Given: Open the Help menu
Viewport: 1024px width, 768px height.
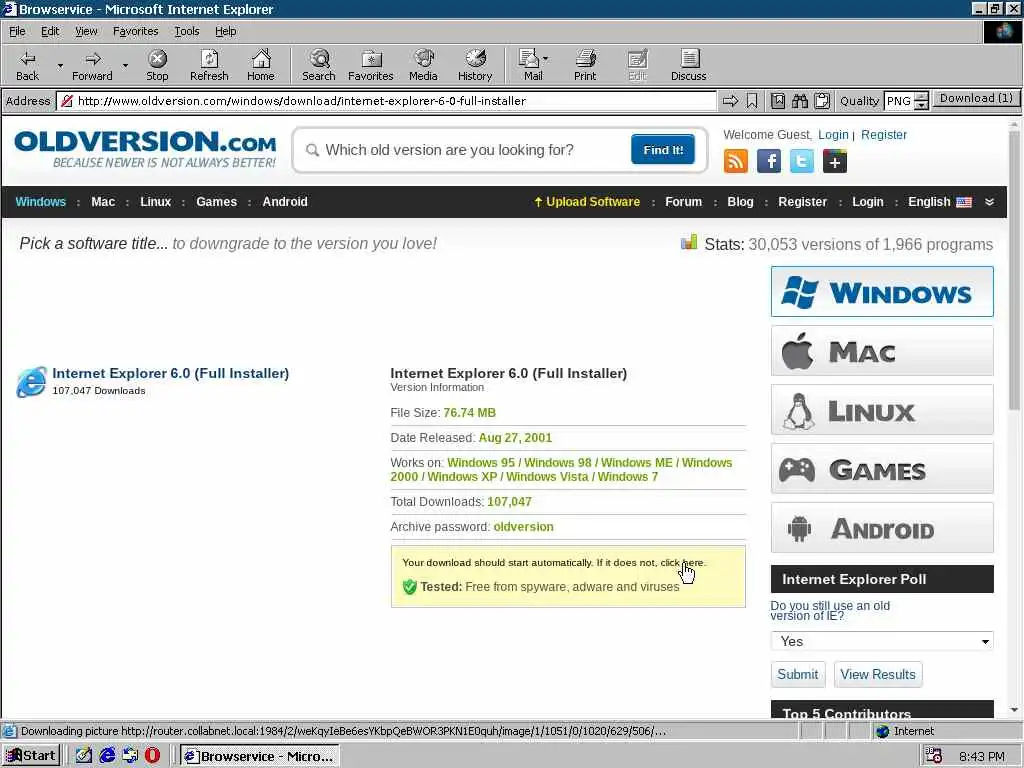Looking at the screenshot, I should click(225, 31).
